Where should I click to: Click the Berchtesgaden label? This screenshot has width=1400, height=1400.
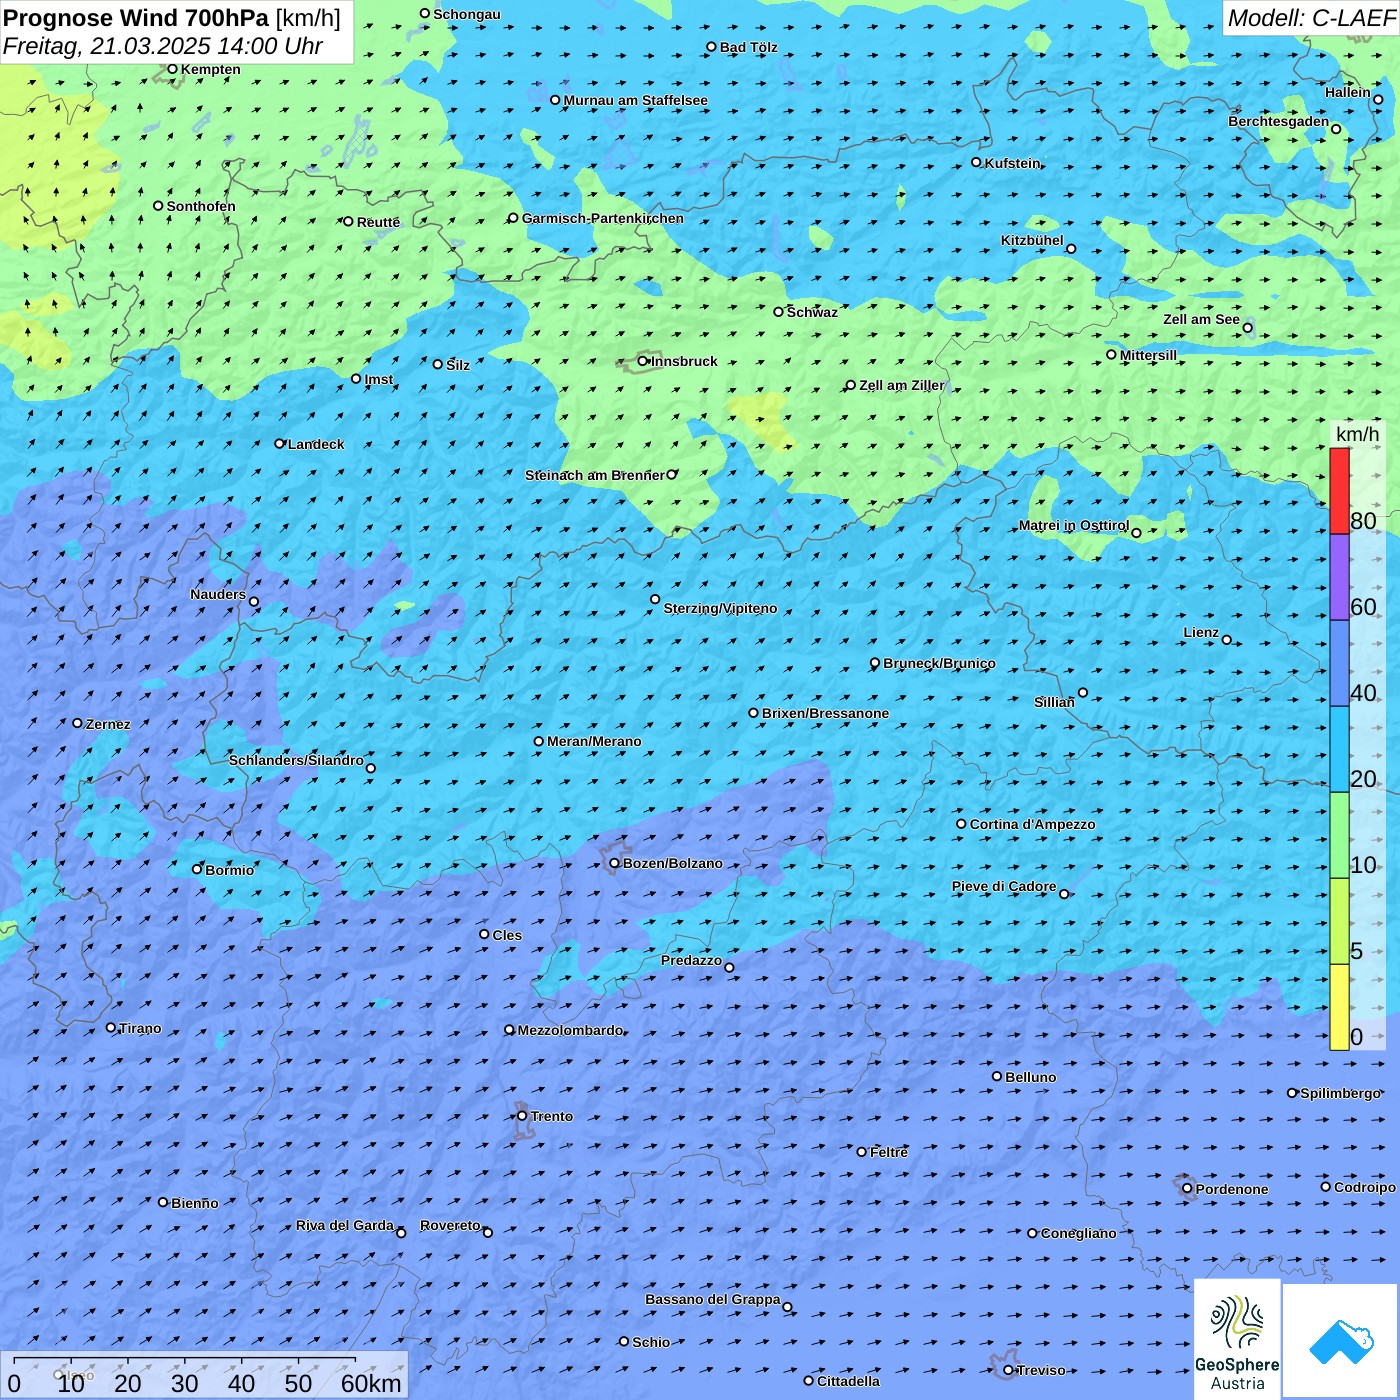click(1278, 121)
